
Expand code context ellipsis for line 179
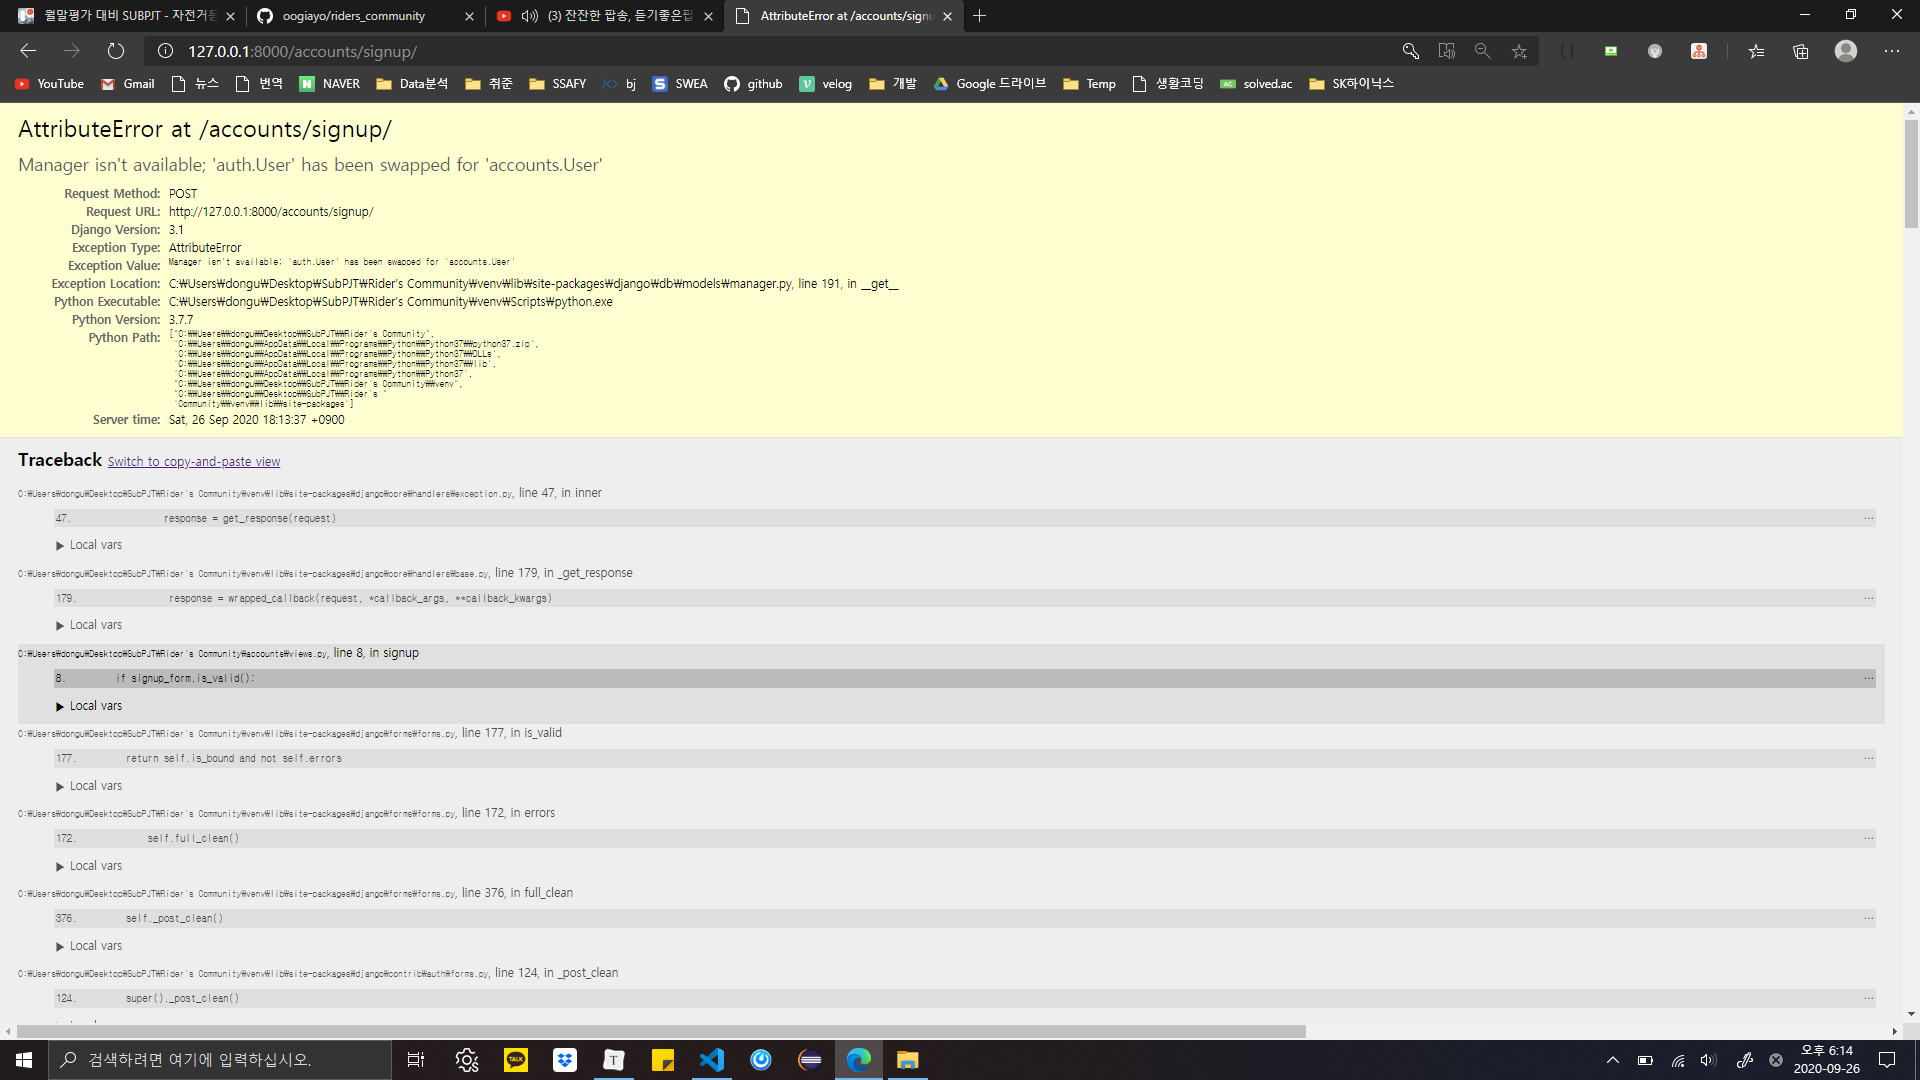1868,598
